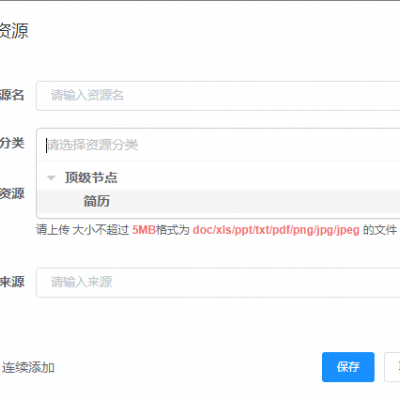Toggle the 连续添加 option

click(28, 368)
